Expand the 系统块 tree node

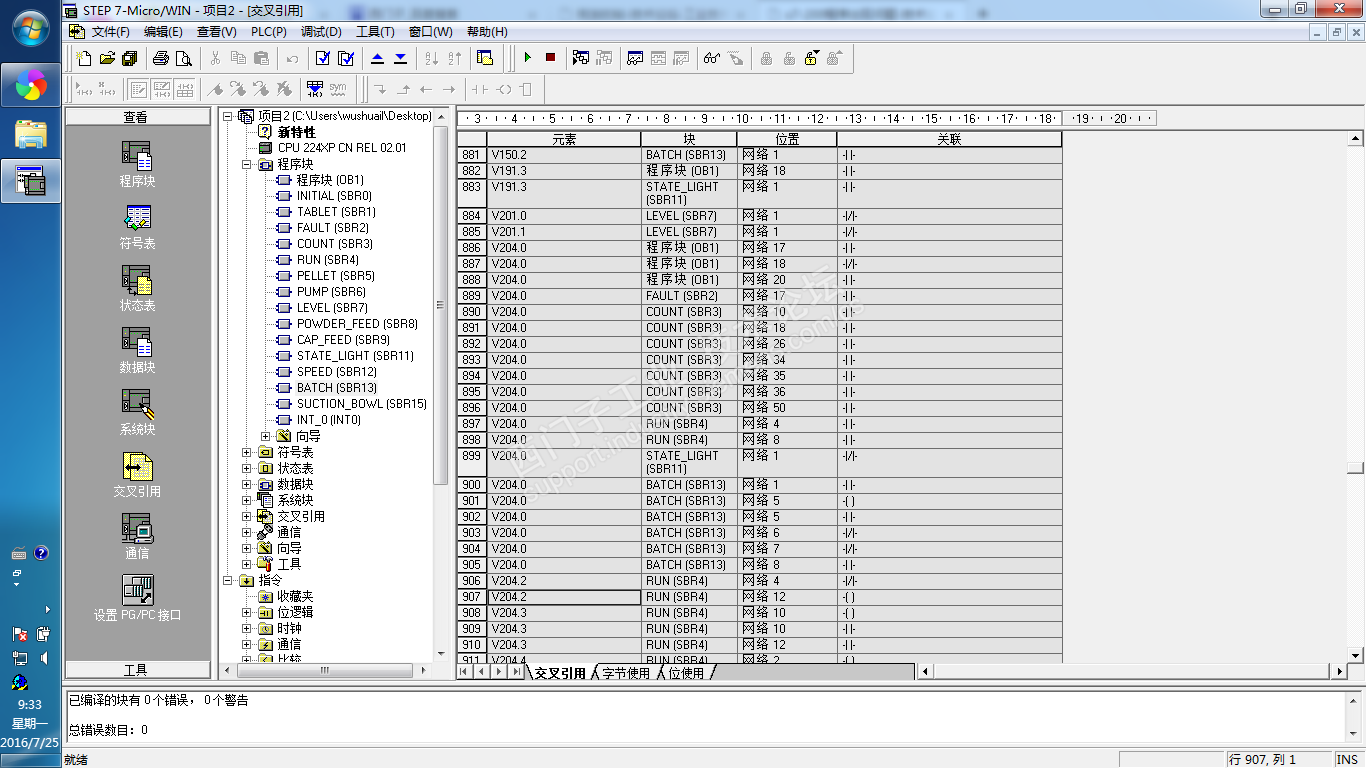(x=247, y=500)
